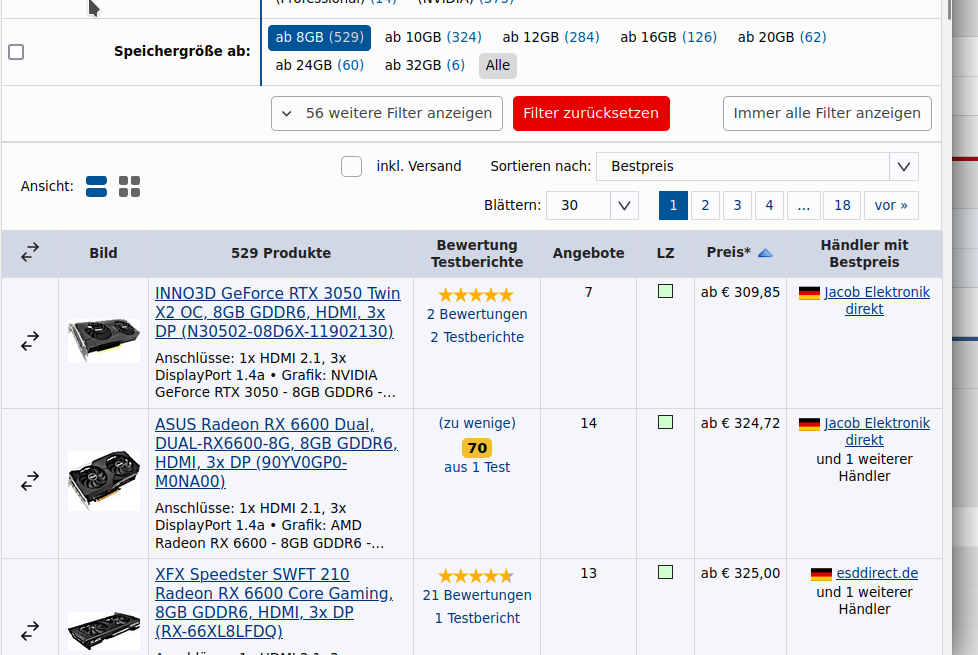Click availability indicator for XFX Speedster
978x655 pixels.
point(666,572)
